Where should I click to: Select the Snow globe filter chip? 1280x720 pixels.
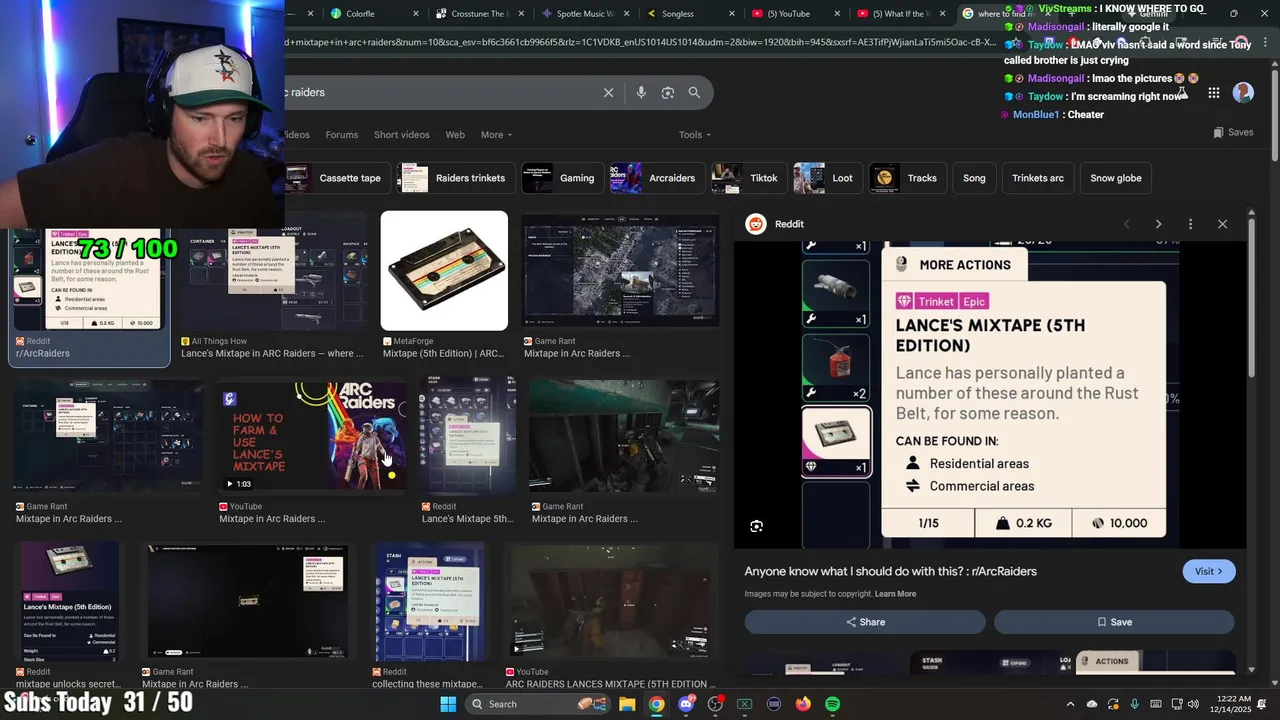tap(1115, 178)
